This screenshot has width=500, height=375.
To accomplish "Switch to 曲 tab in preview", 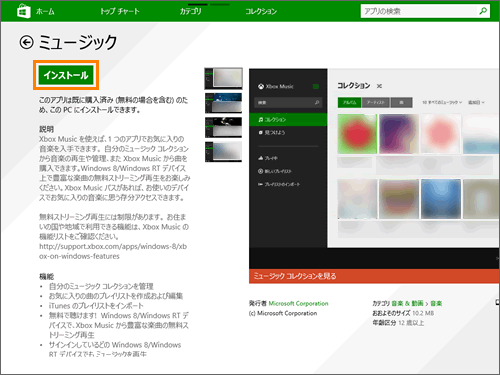I will pyautogui.click(x=401, y=102).
